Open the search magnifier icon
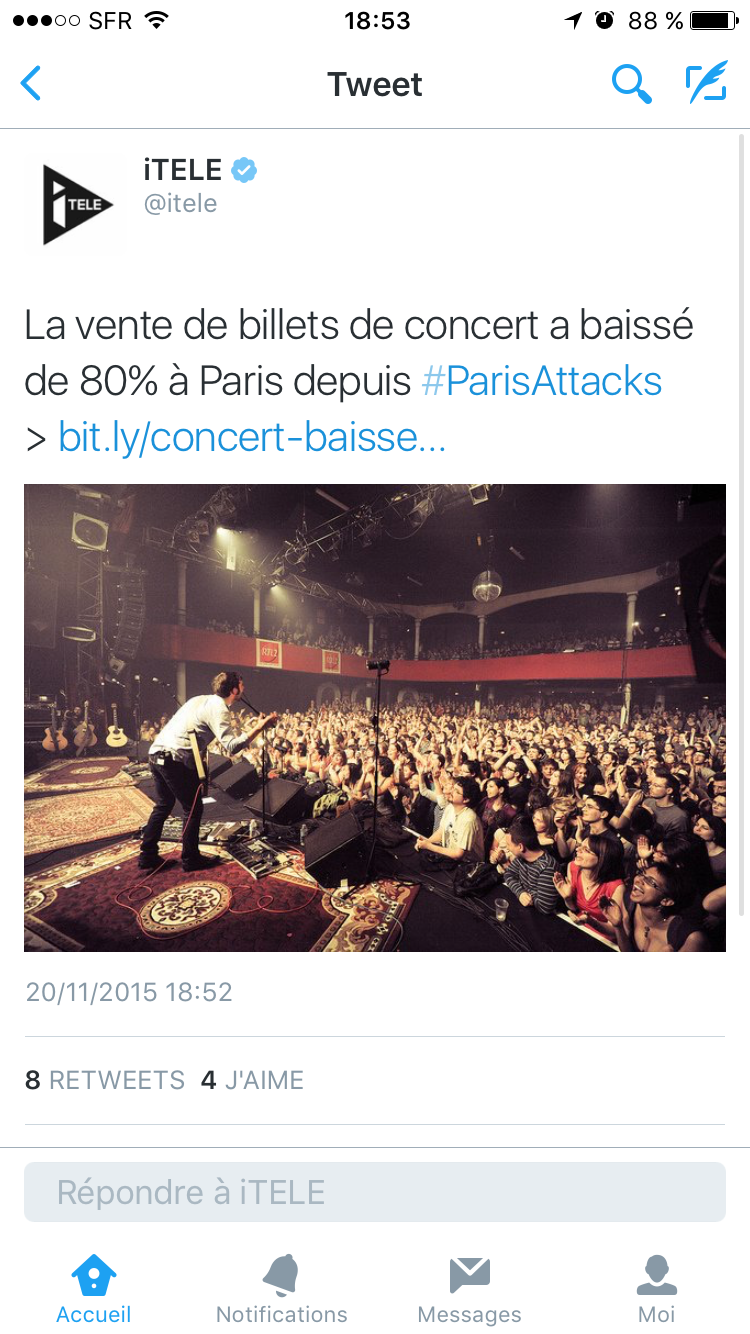 (632, 84)
